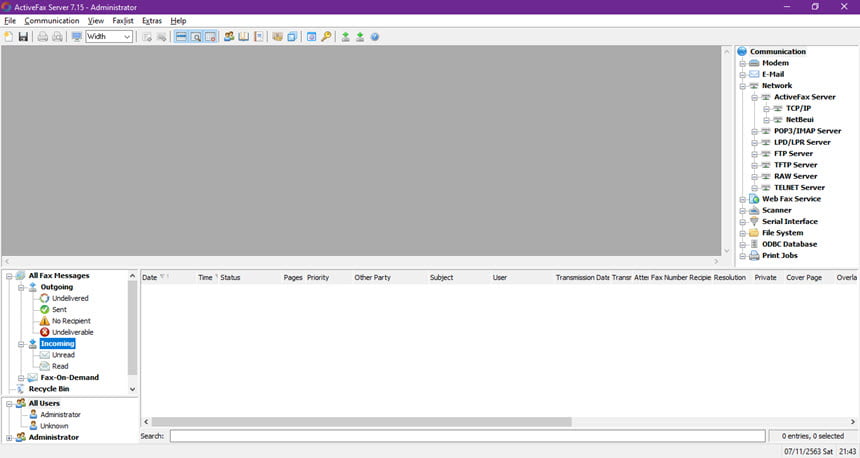
Task: Open the File menu
Action: tap(10, 21)
